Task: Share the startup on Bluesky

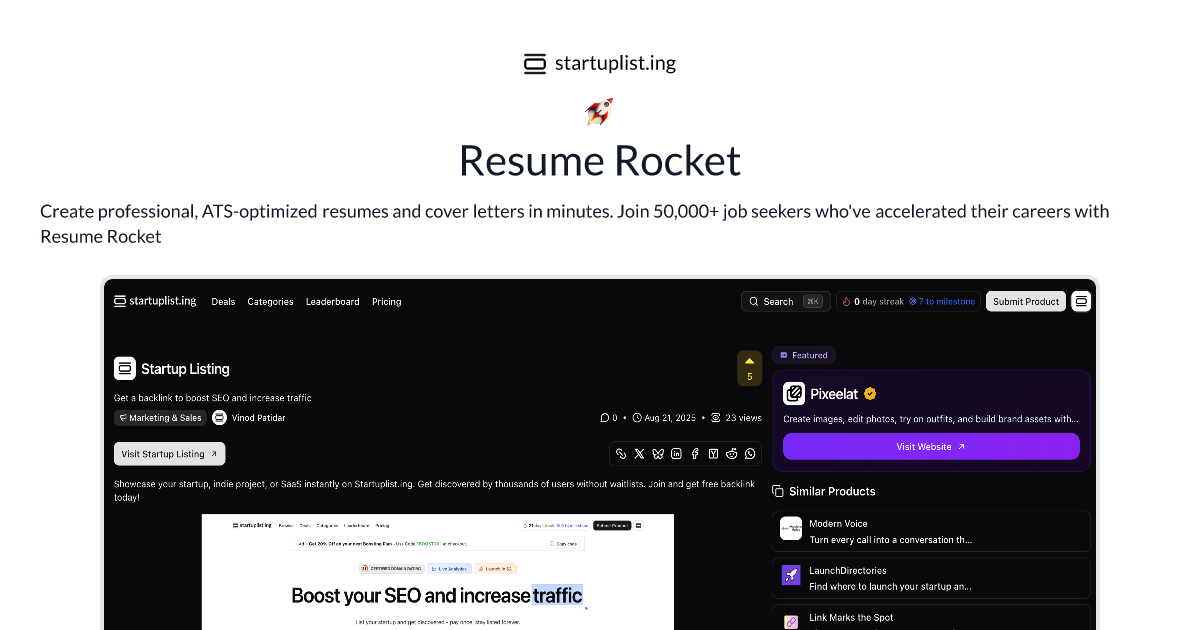Action: pos(657,453)
